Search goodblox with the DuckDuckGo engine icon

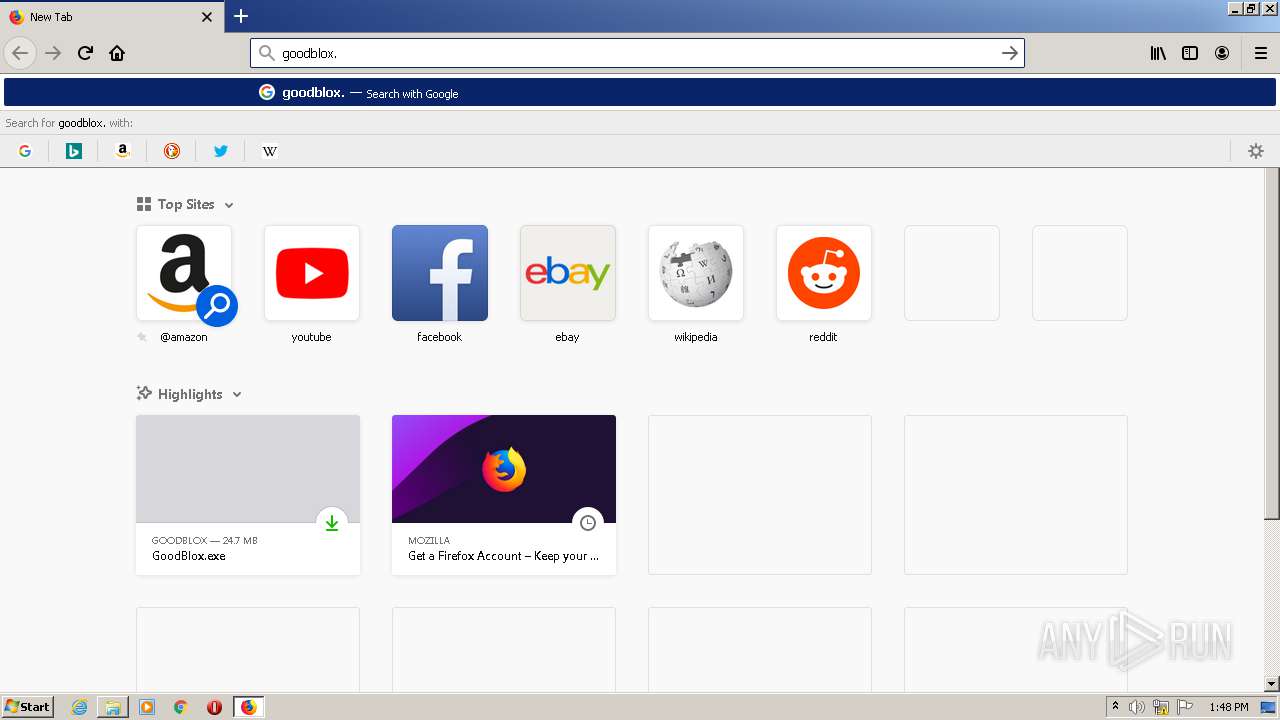pos(172,151)
